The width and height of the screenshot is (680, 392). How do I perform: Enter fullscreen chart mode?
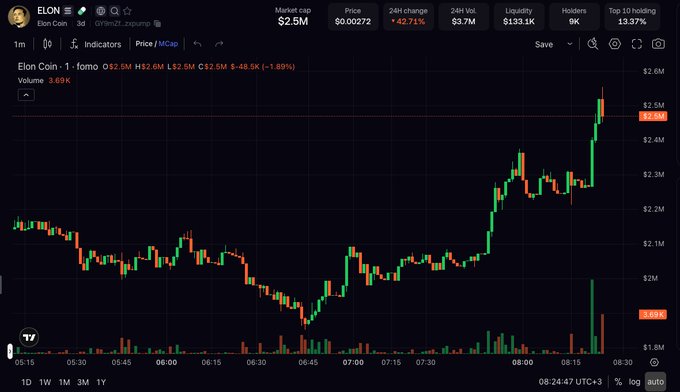click(637, 44)
